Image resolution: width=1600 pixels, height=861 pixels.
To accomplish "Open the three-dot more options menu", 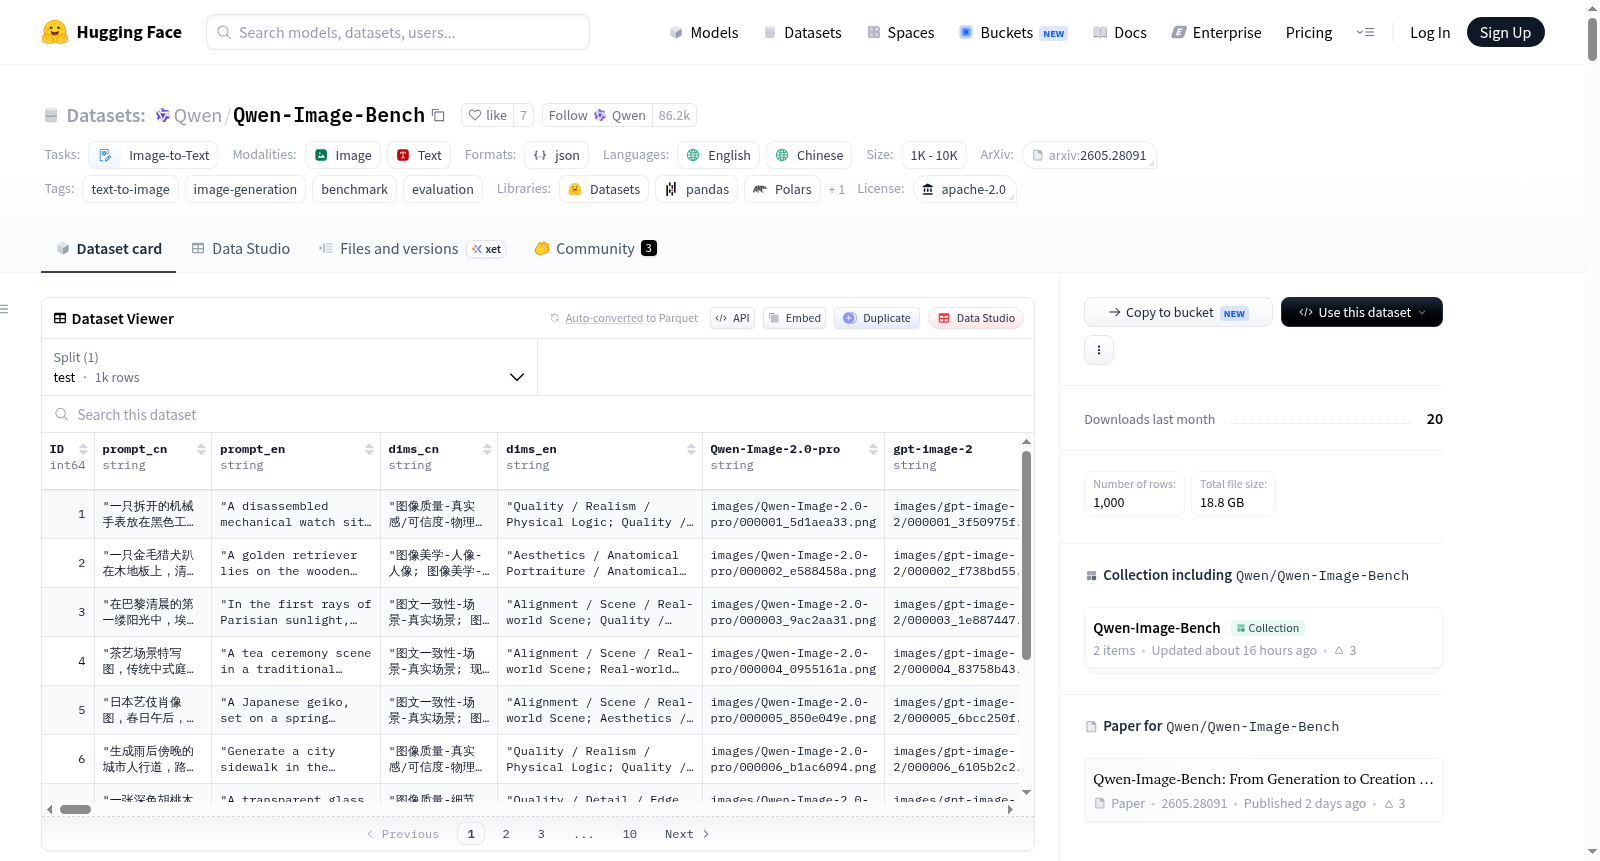I will [x=1099, y=350].
